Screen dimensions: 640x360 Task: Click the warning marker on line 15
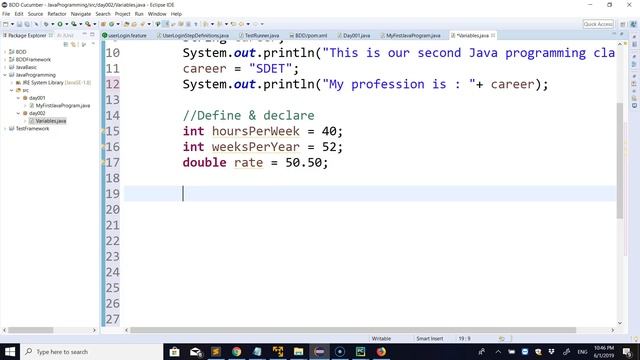click(x=103, y=131)
